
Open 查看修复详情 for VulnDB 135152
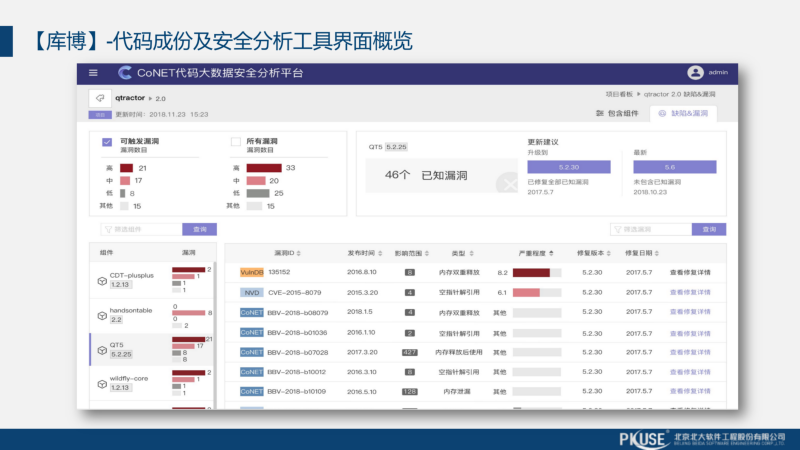coord(690,272)
